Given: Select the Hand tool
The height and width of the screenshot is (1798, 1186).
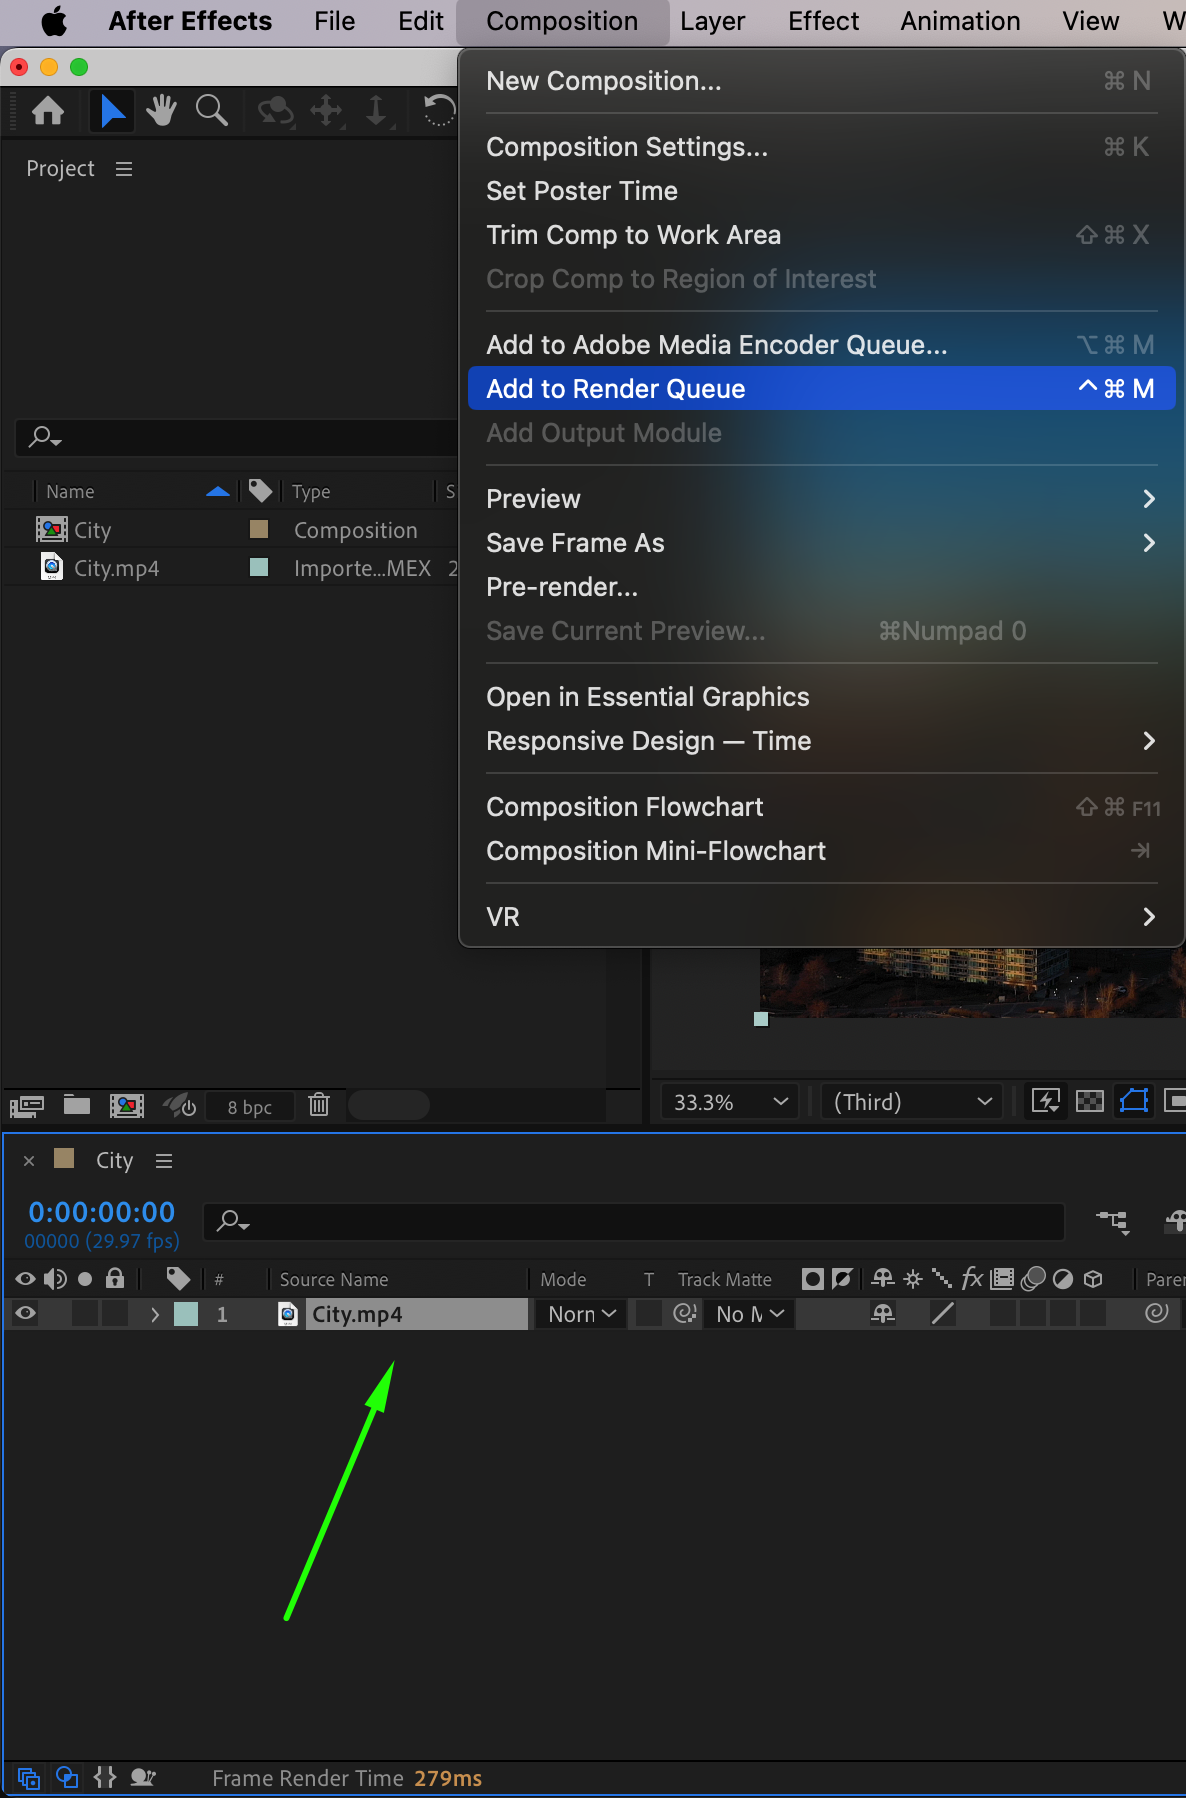Looking at the screenshot, I should coord(161,111).
